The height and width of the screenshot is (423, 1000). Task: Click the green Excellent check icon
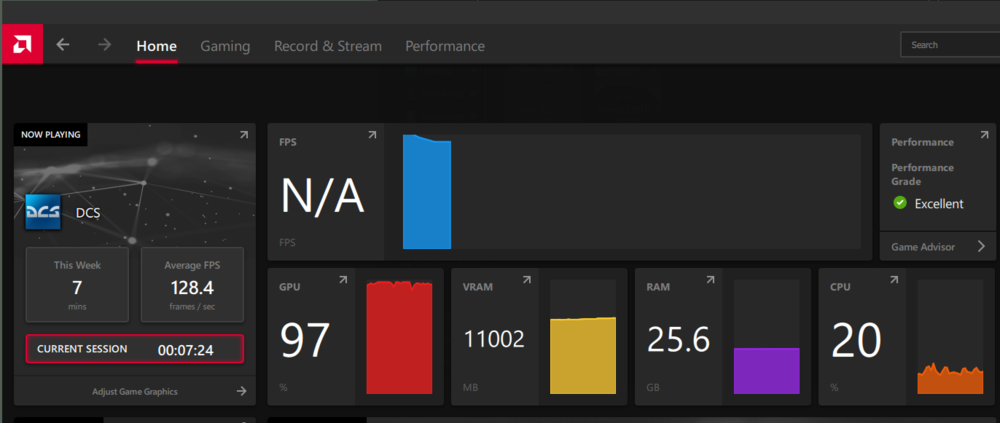pos(900,203)
